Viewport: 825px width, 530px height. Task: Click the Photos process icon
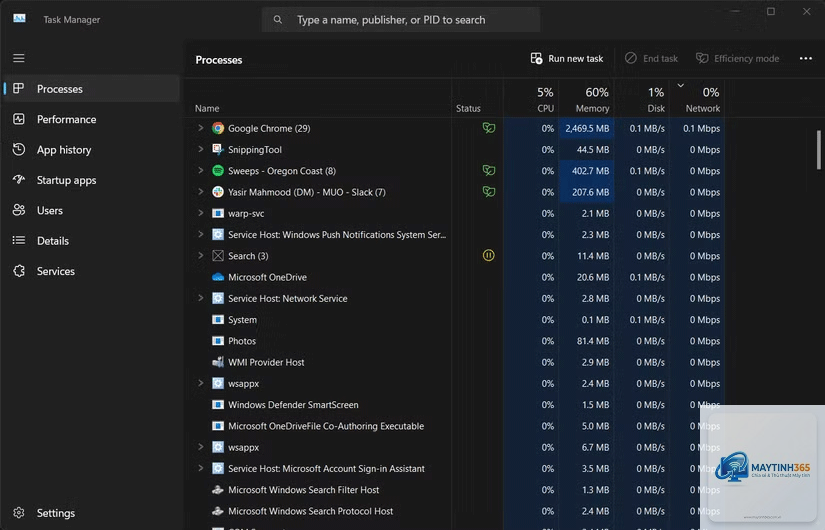tap(218, 341)
